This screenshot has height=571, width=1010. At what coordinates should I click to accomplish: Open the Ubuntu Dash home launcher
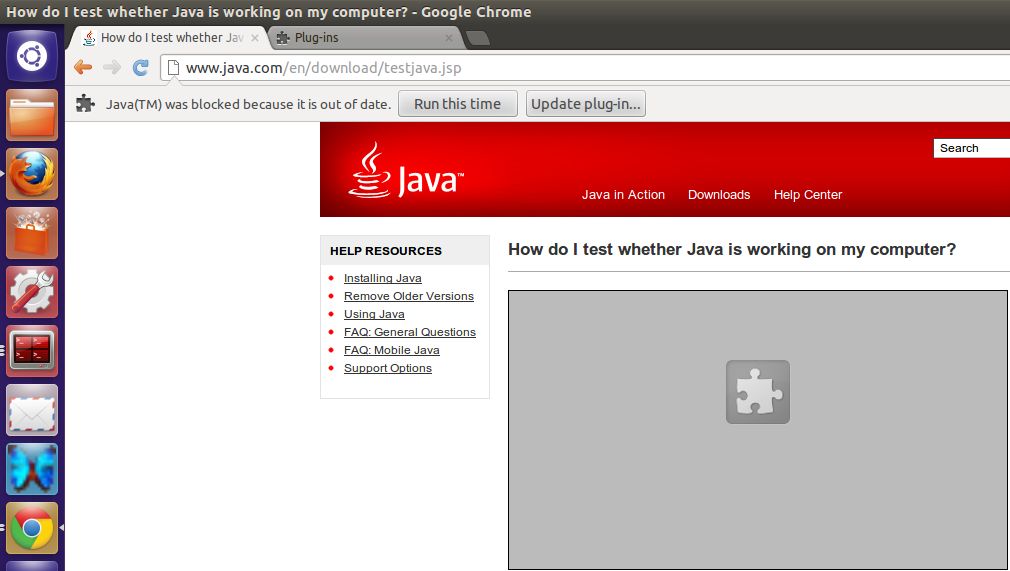(32, 55)
